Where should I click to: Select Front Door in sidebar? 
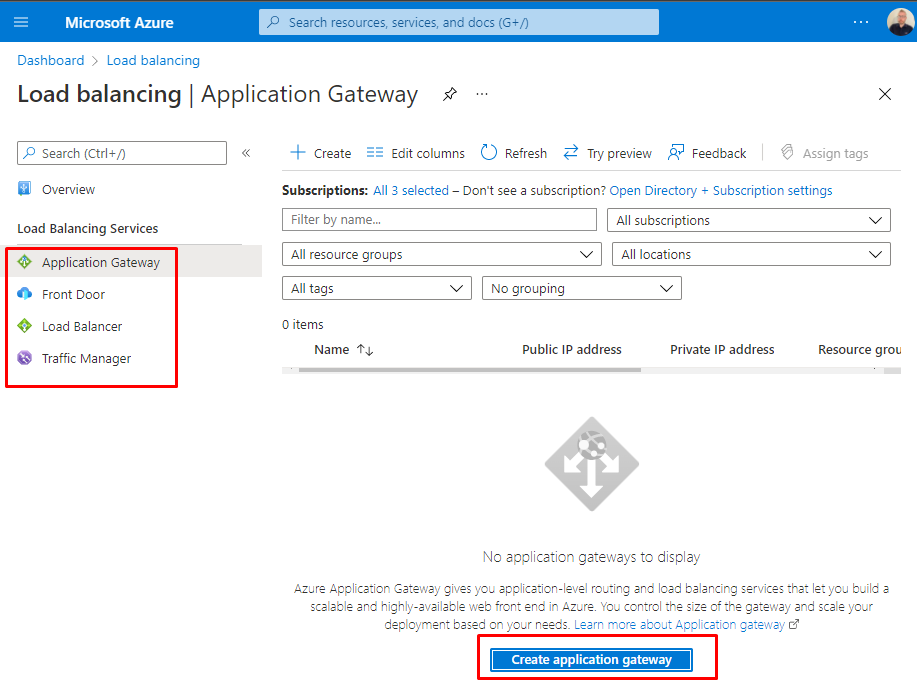(x=73, y=294)
